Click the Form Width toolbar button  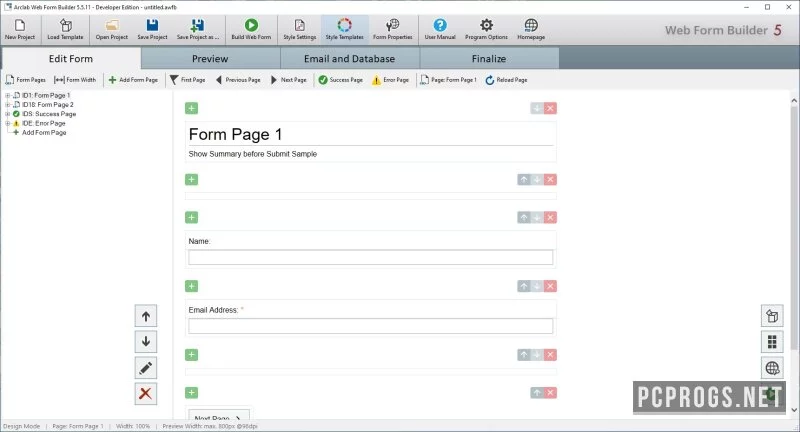[75, 80]
